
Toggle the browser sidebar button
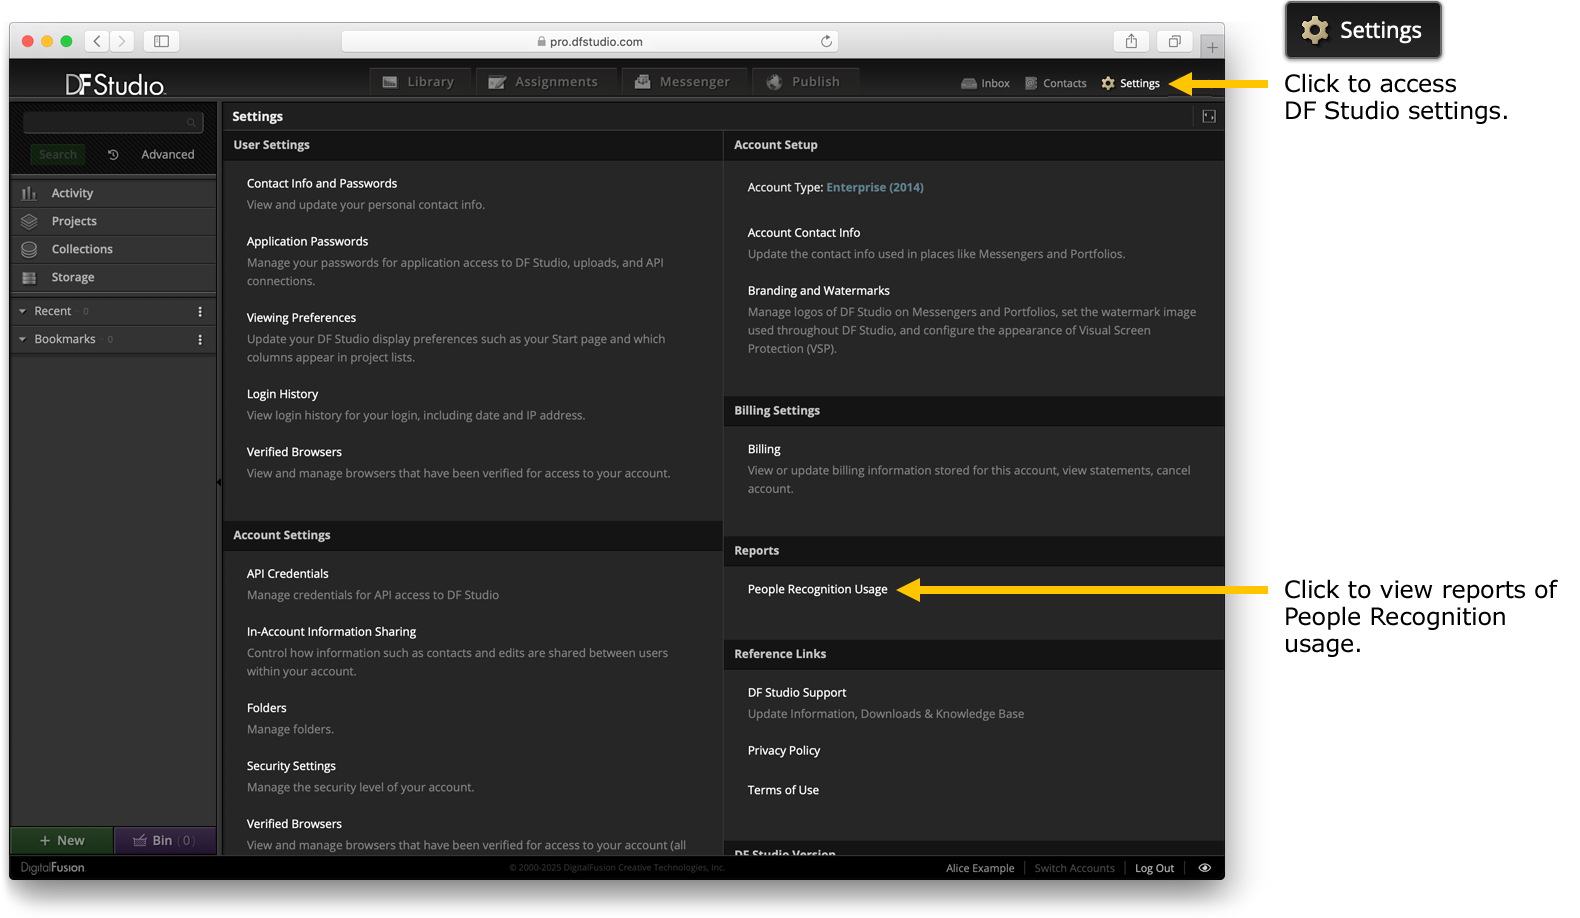tap(161, 41)
